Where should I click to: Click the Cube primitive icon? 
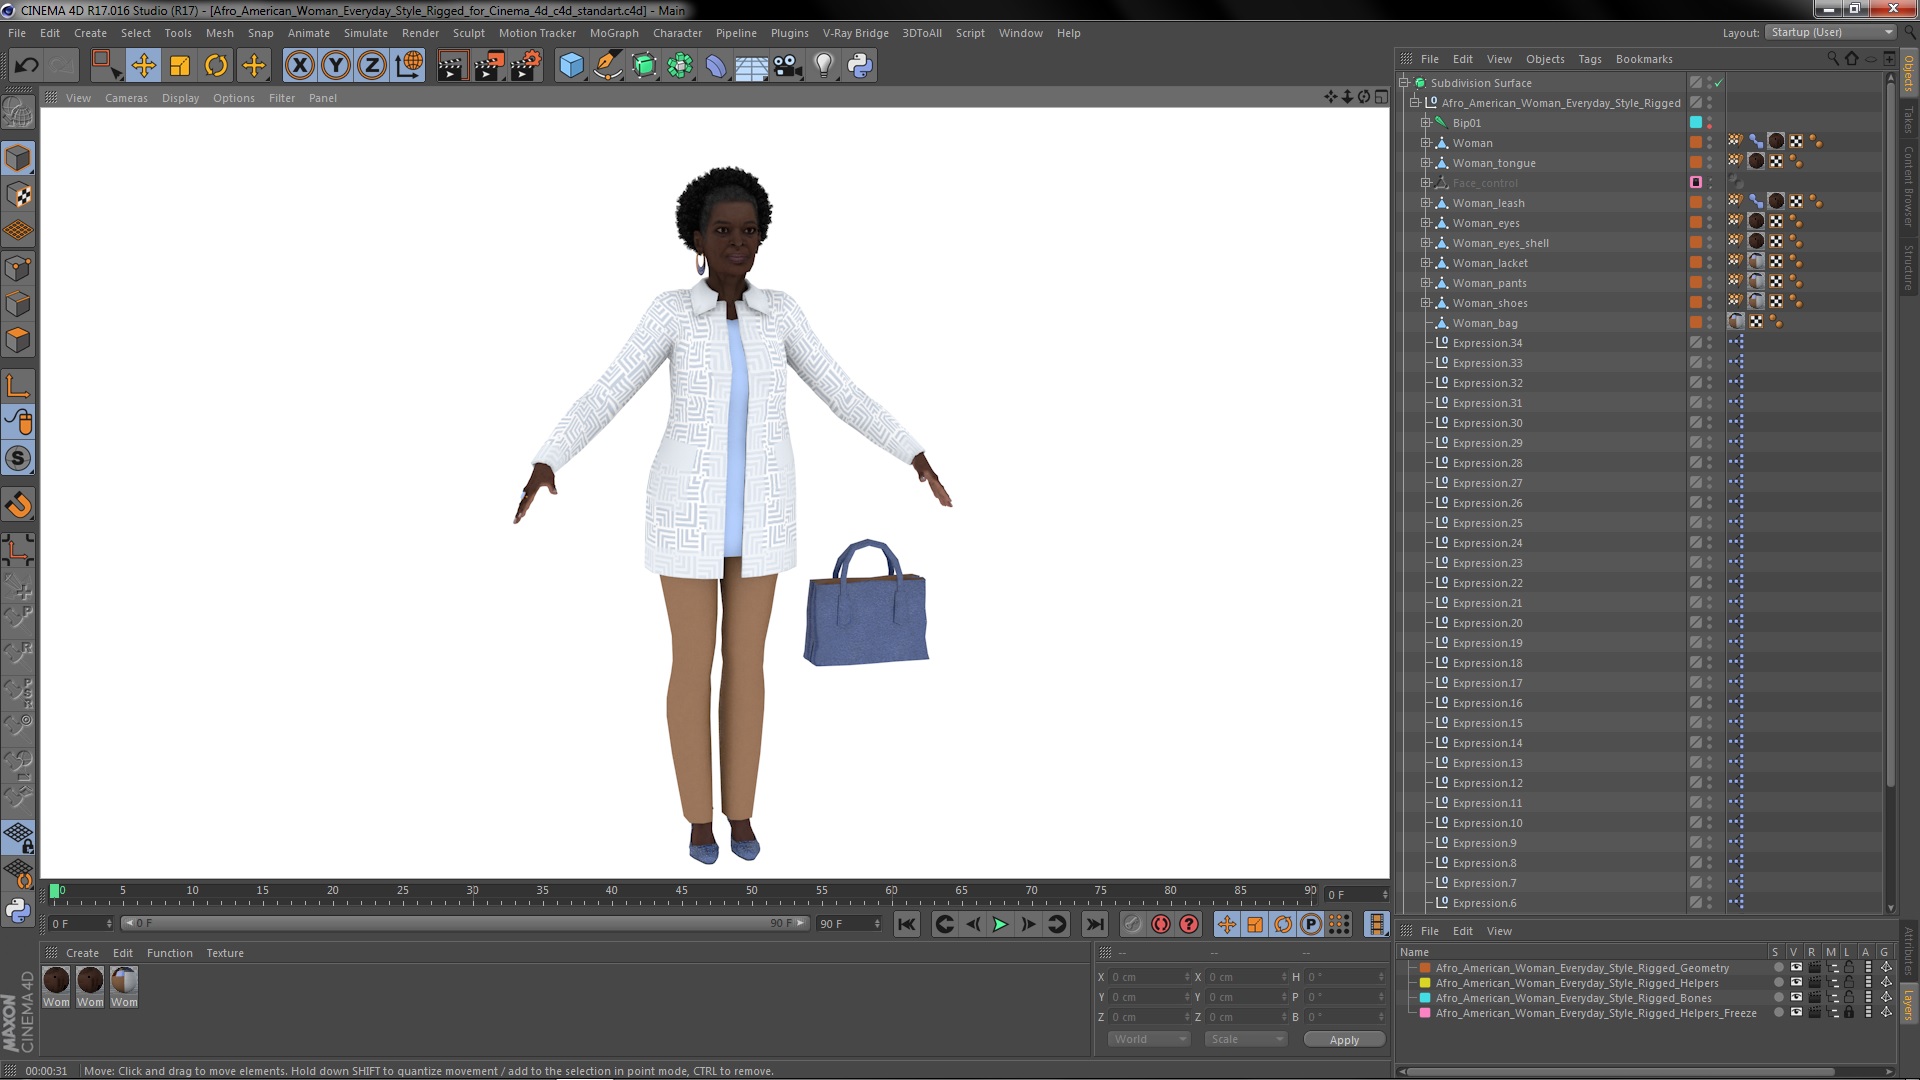[x=571, y=66]
